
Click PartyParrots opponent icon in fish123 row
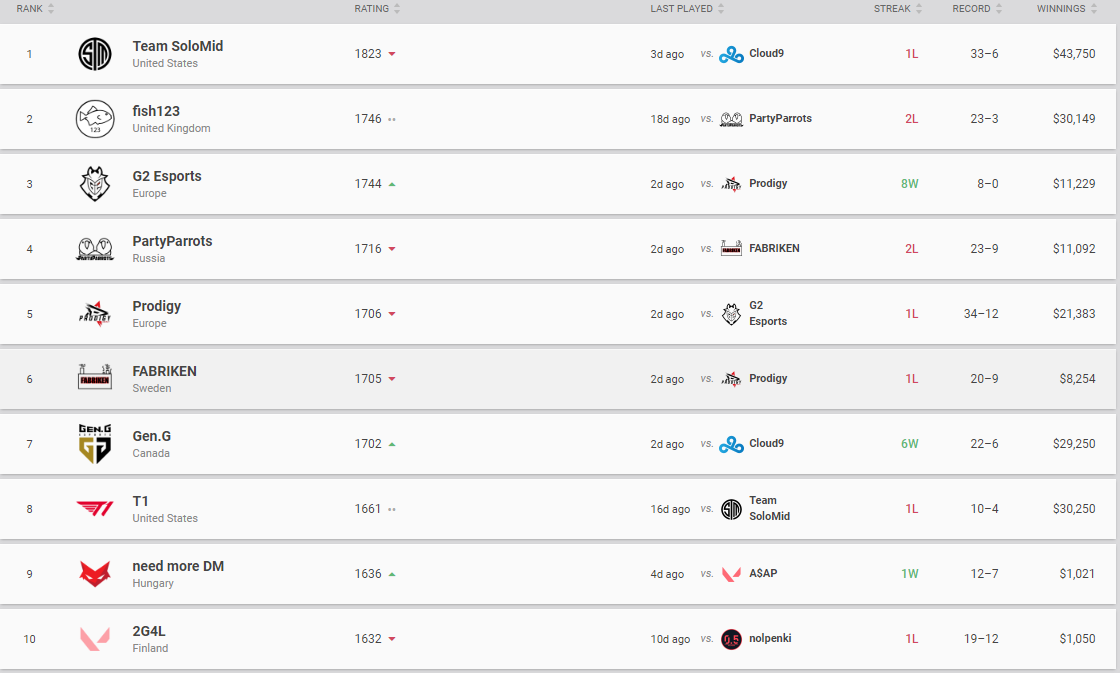click(x=731, y=119)
